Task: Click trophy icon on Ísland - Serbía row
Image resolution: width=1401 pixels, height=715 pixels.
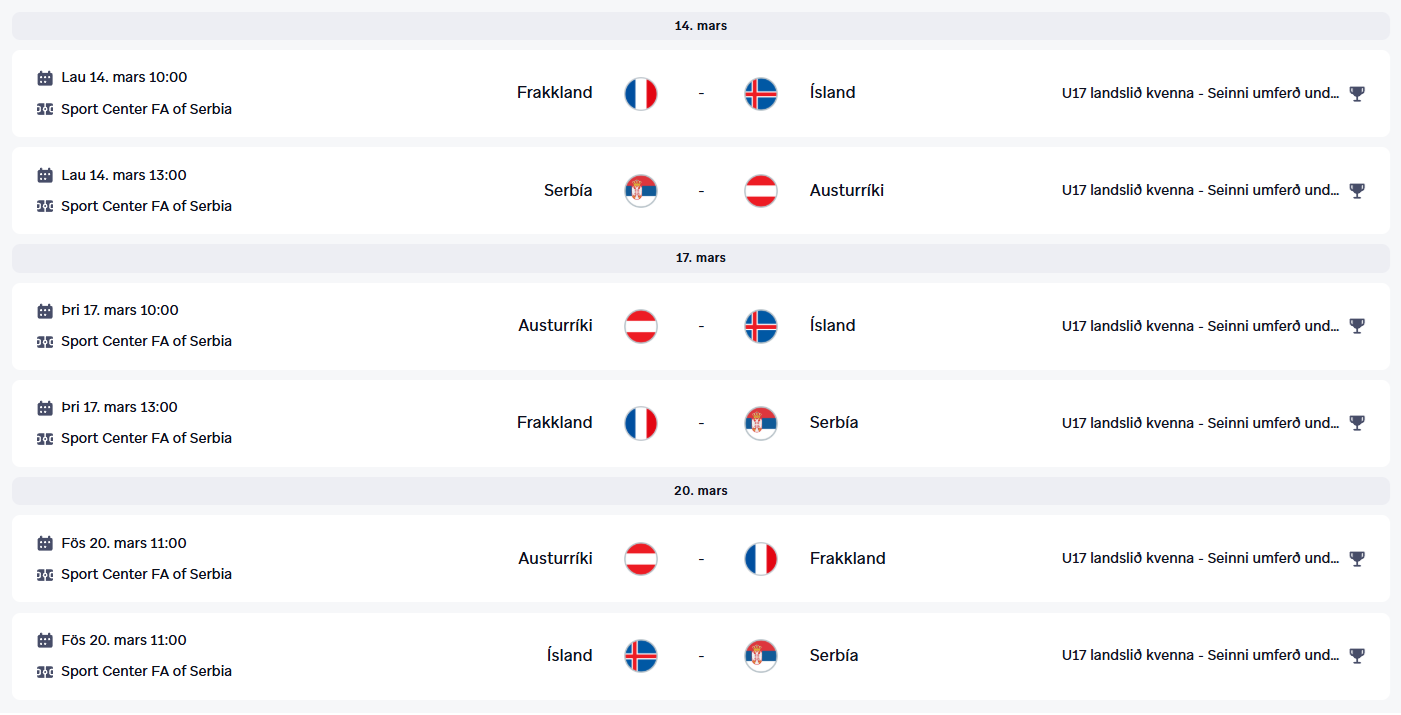Action: 1356,656
